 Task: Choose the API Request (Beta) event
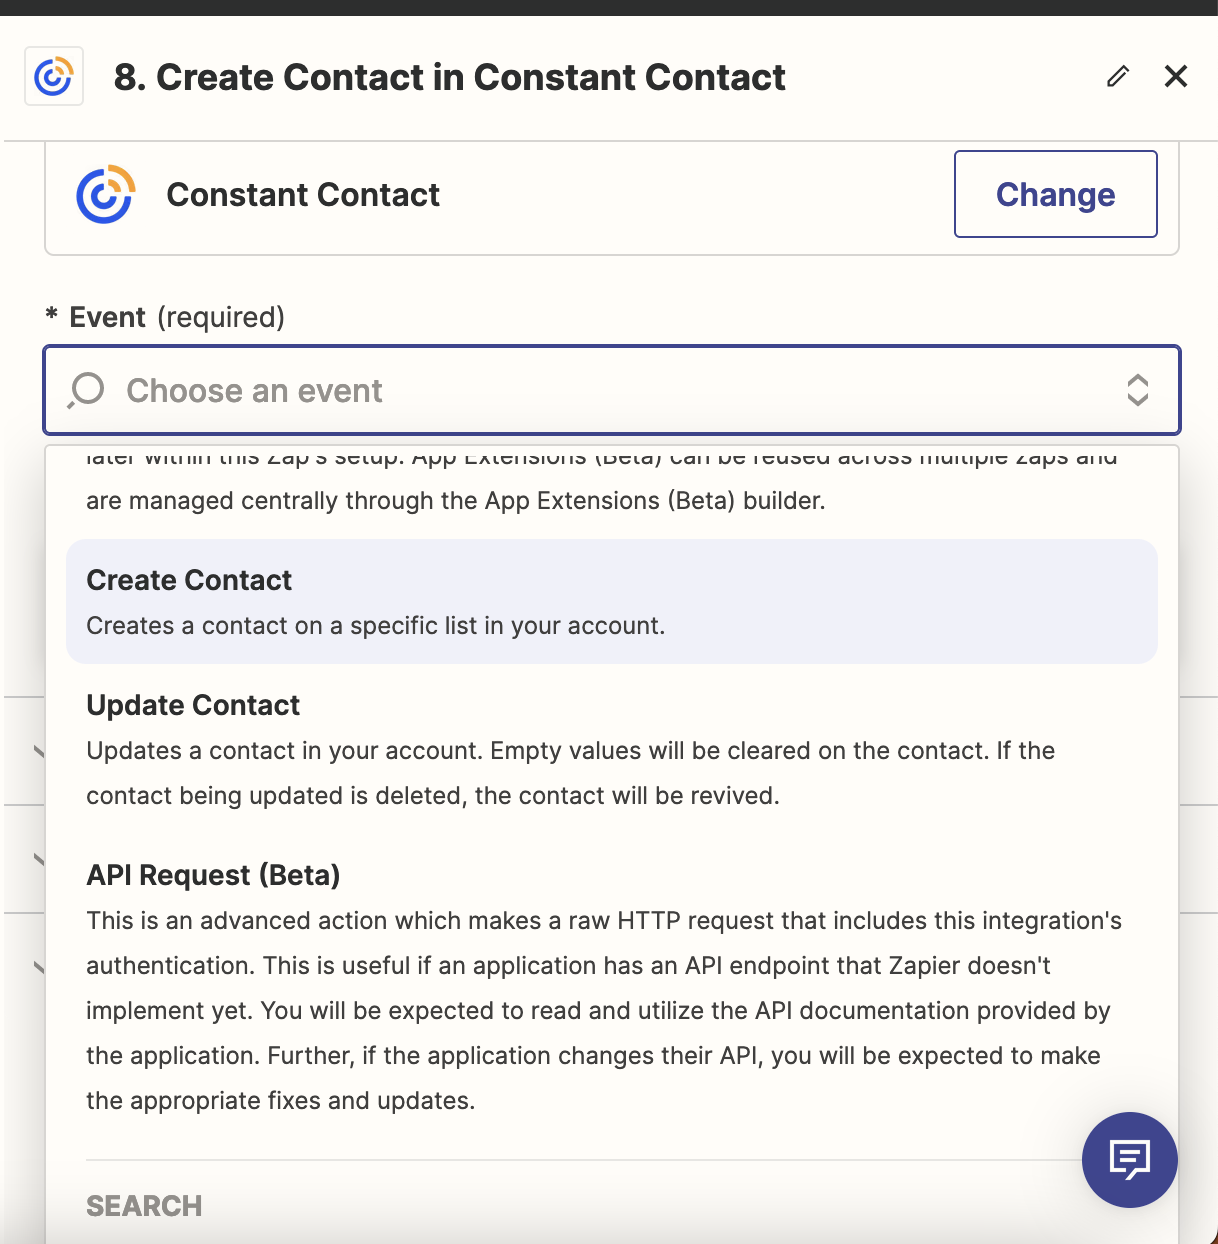pos(612,988)
